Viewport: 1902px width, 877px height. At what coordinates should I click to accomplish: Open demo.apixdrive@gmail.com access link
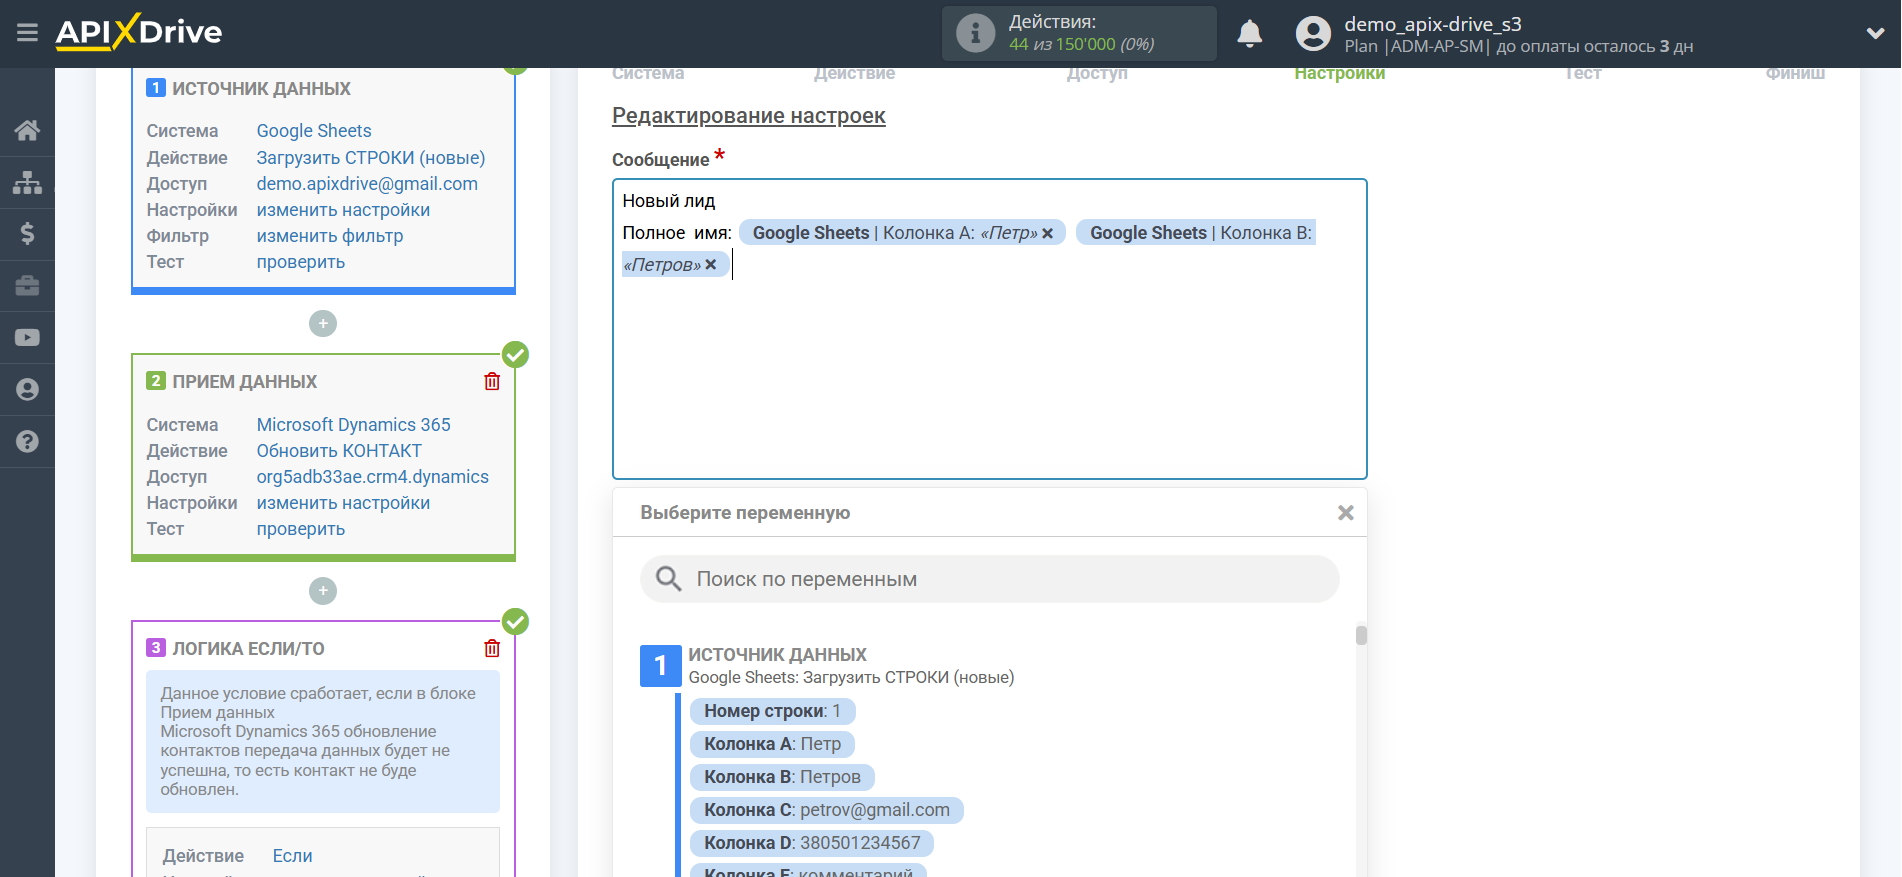(x=367, y=184)
